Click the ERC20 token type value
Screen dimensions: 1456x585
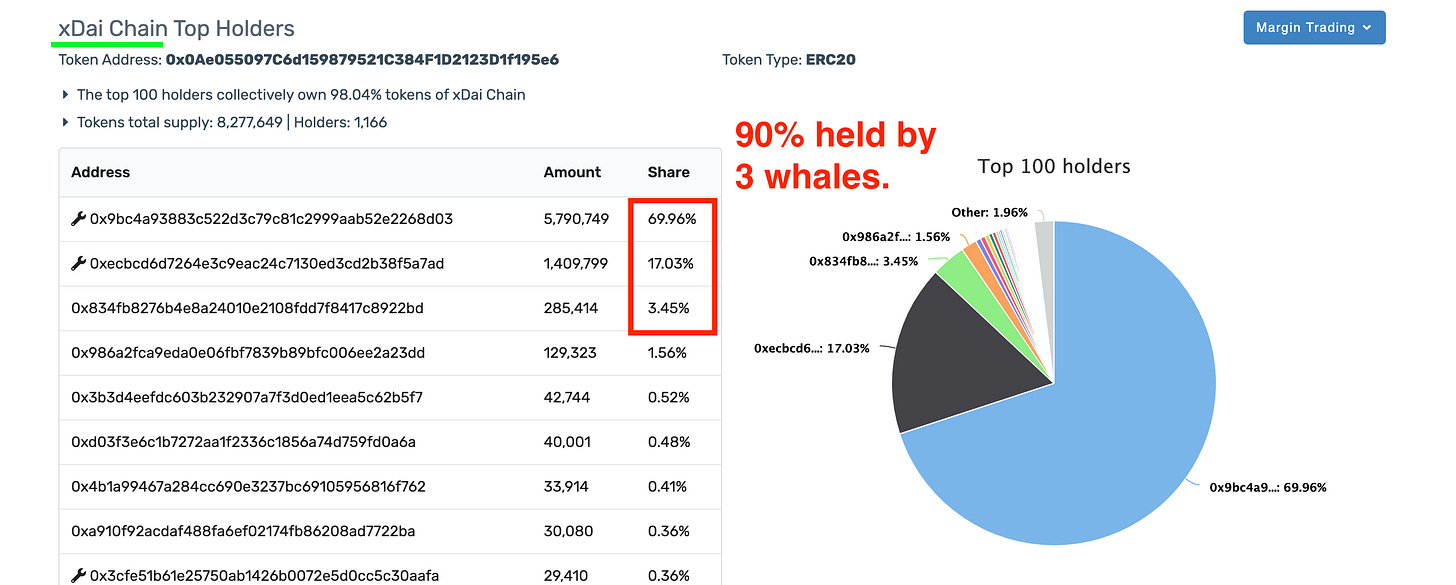[830, 60]
